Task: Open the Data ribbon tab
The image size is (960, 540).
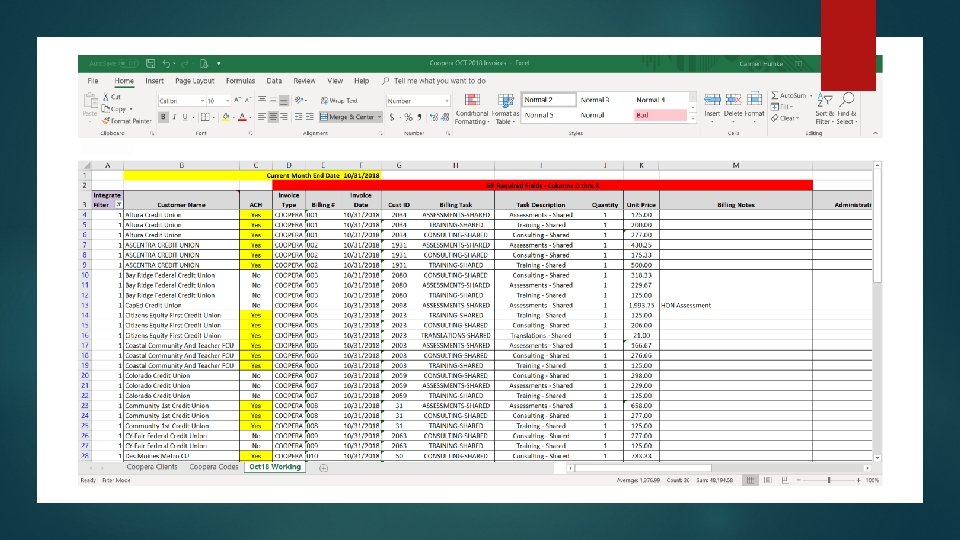Action: 274,81
